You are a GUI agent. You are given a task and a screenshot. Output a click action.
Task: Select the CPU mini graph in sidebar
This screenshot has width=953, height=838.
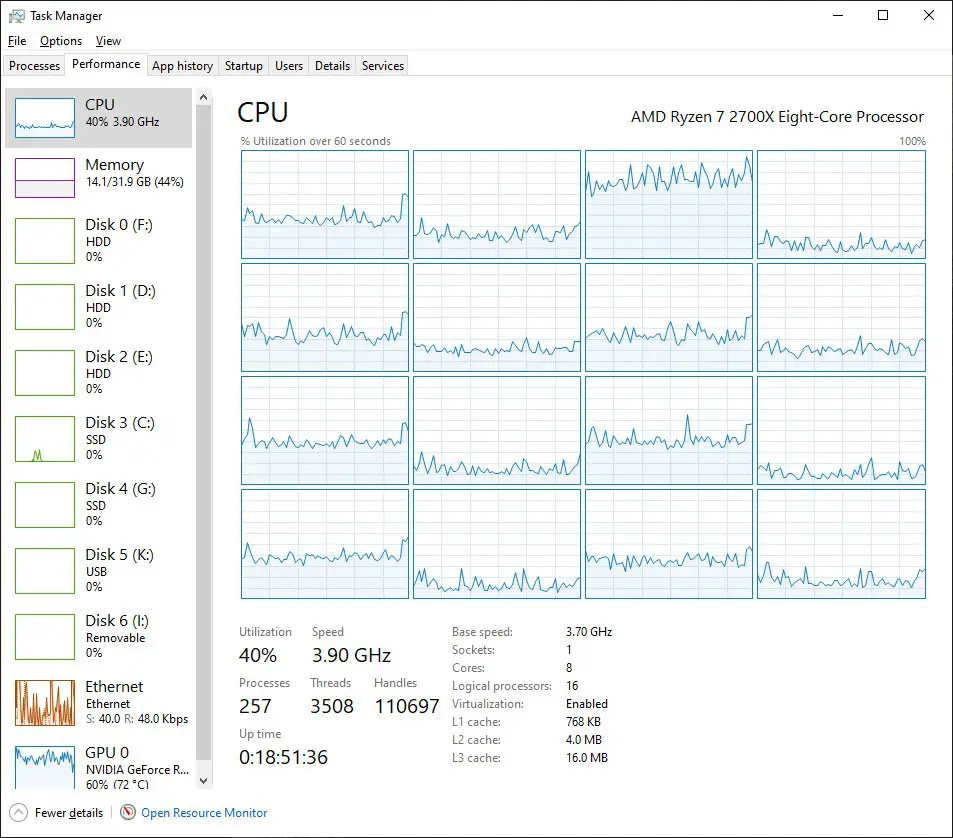(45, 118)
